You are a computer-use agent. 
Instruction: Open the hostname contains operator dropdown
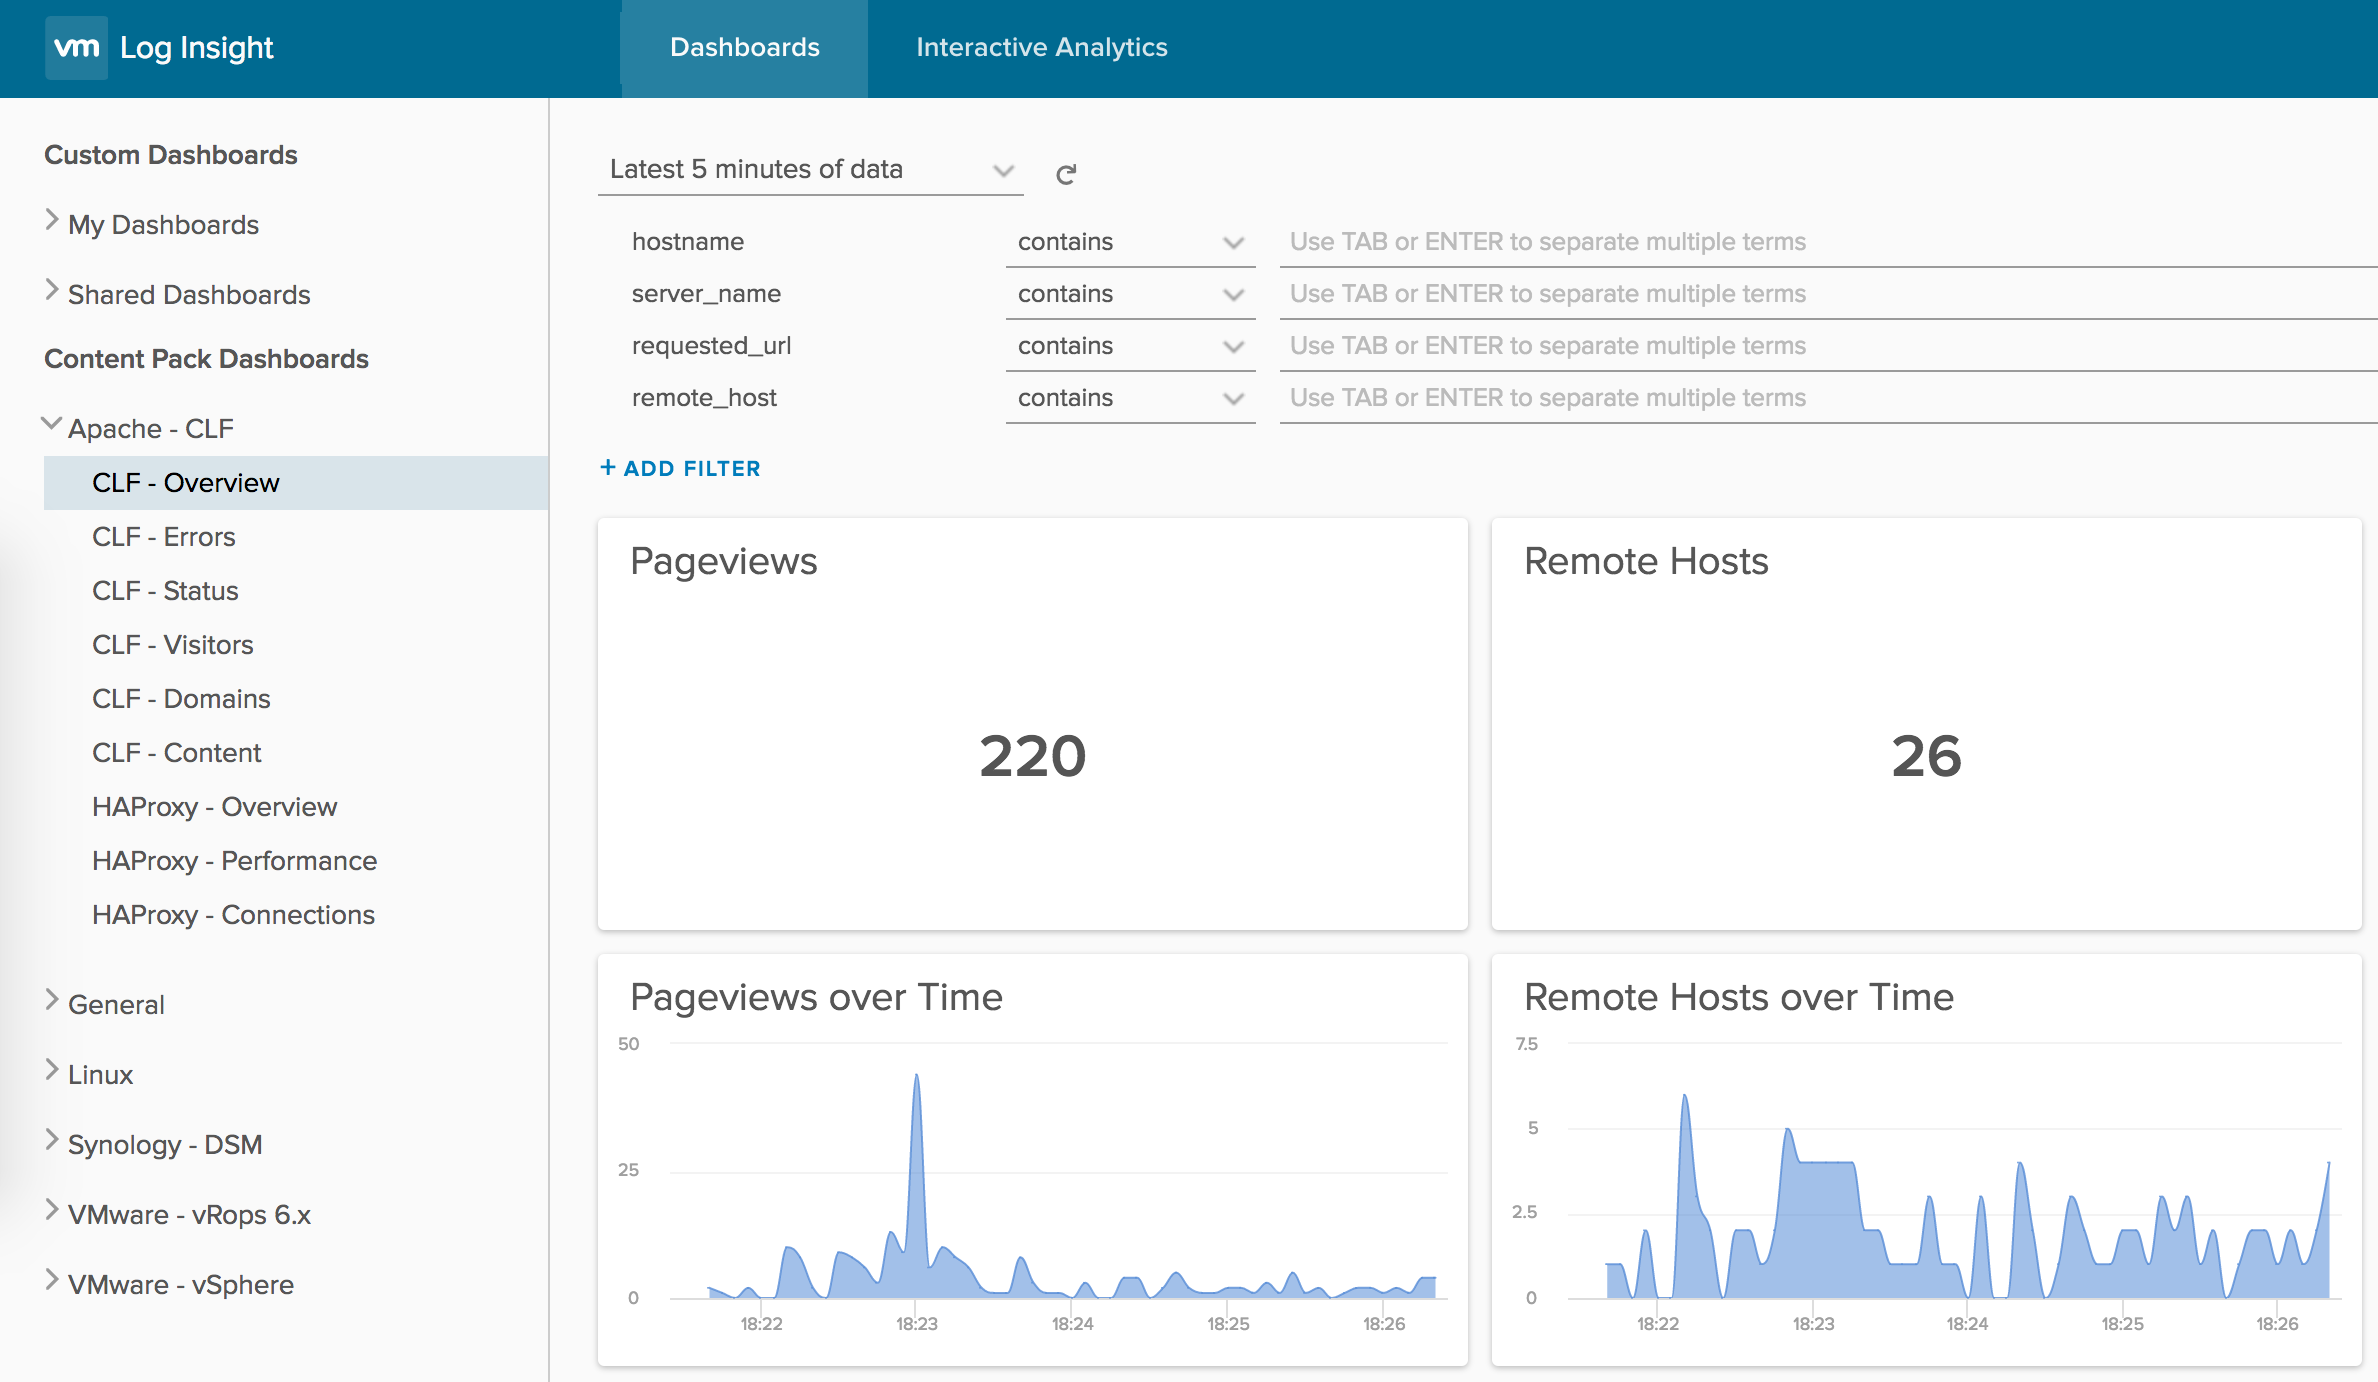pyautogui.click(x=1130, y=242)
